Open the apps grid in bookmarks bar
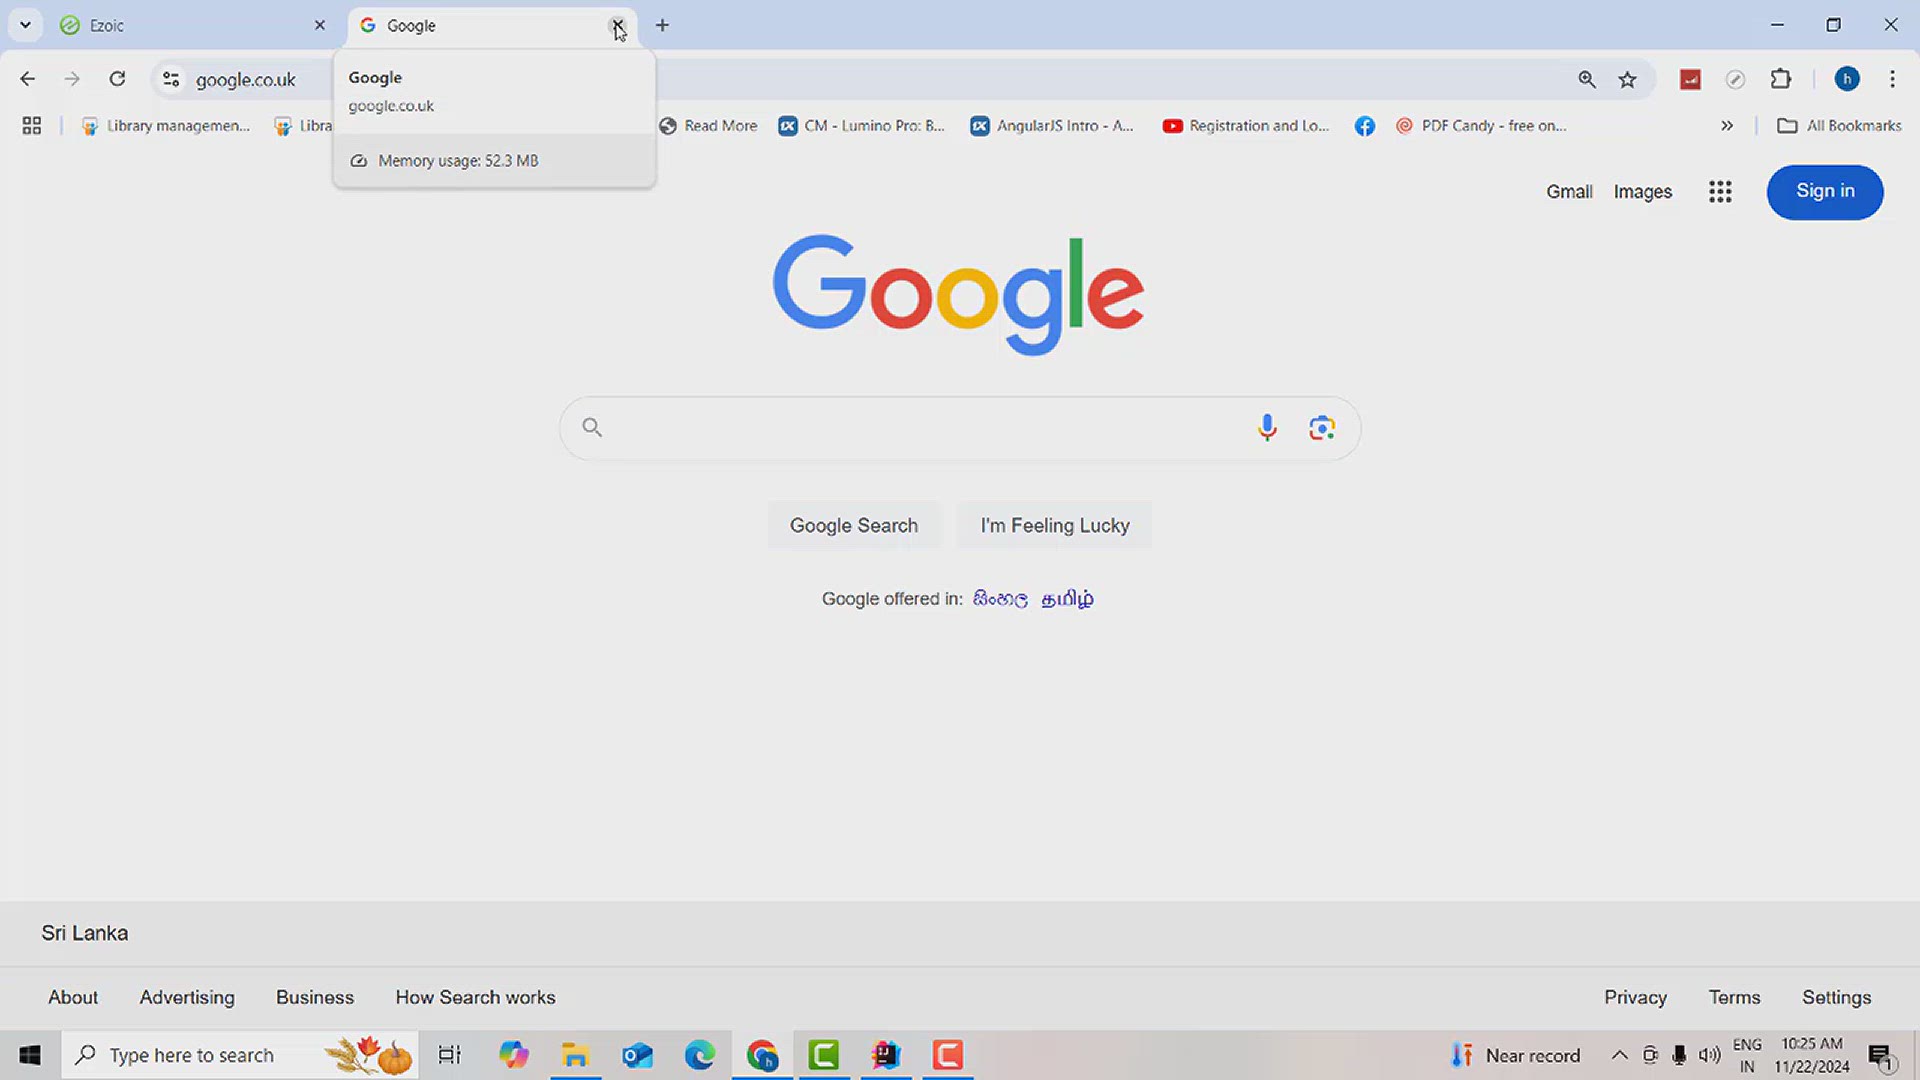The image size is (1920, 1080). click(32, 125)
